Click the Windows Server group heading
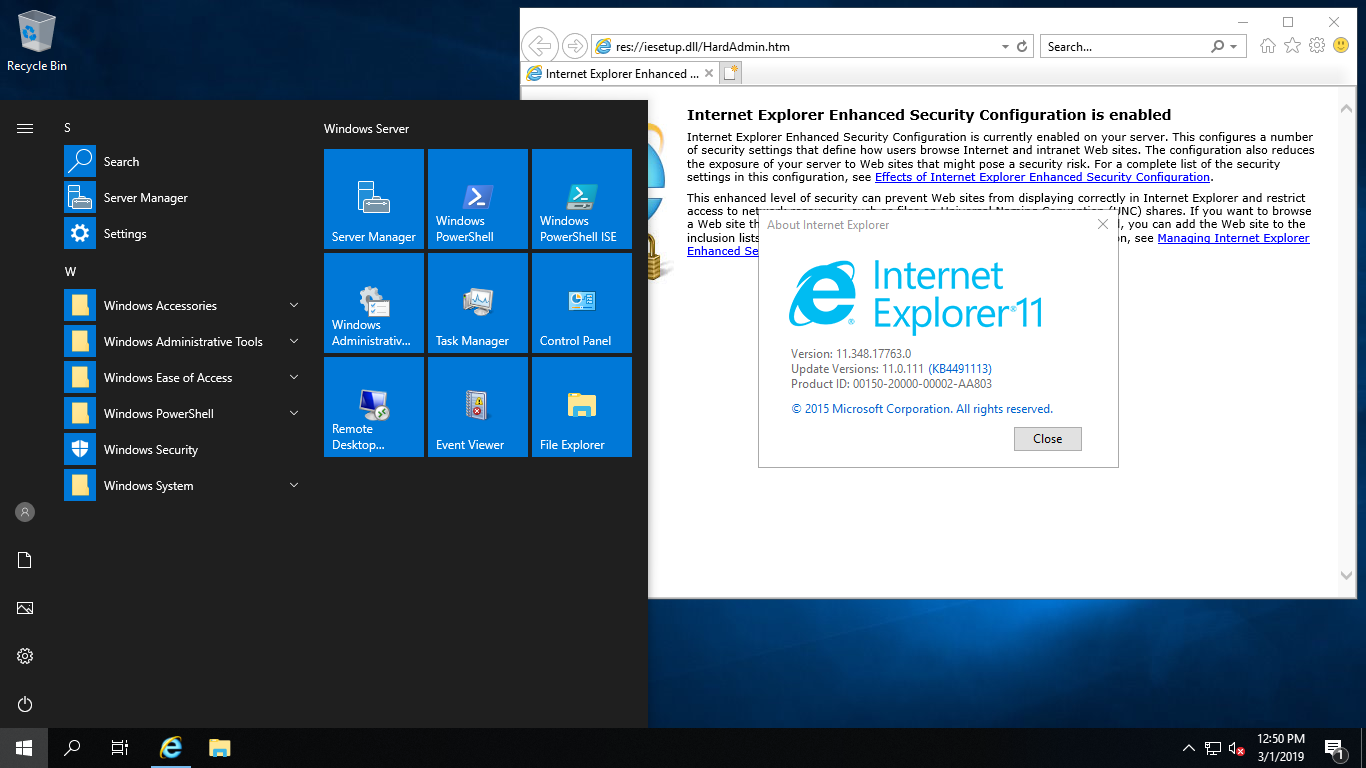 point(366,129)
